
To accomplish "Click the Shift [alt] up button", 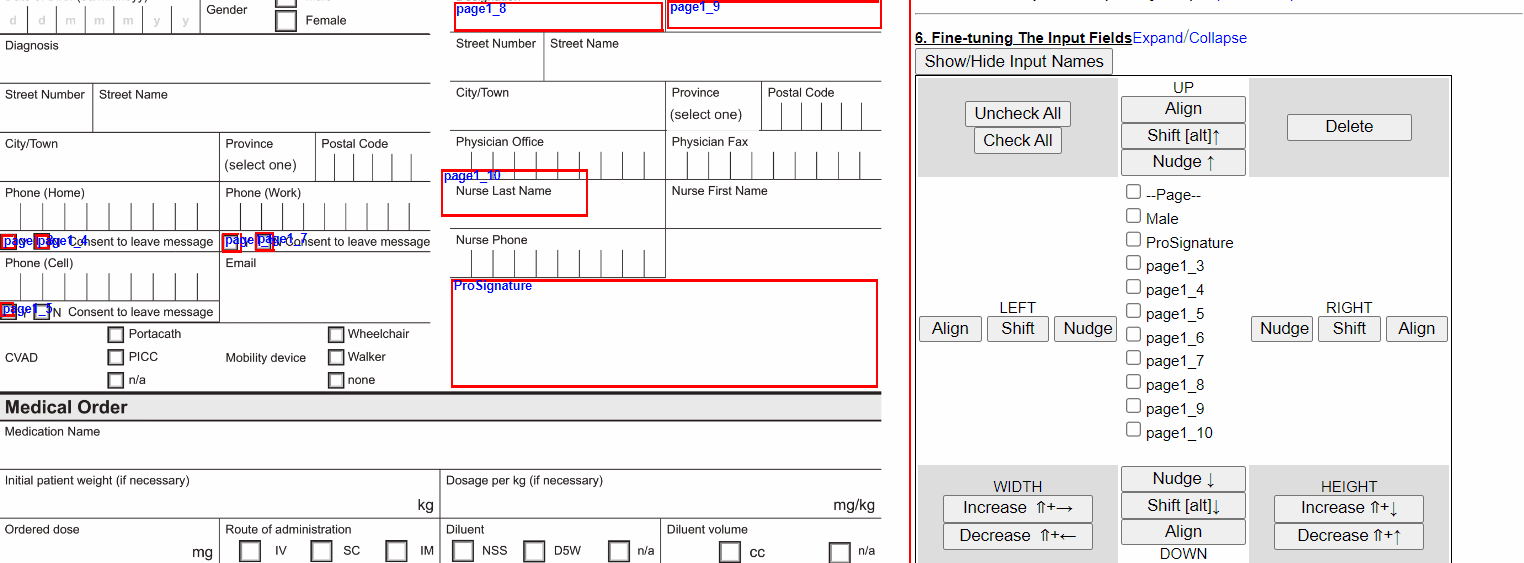I will [x=1183, y=136].
